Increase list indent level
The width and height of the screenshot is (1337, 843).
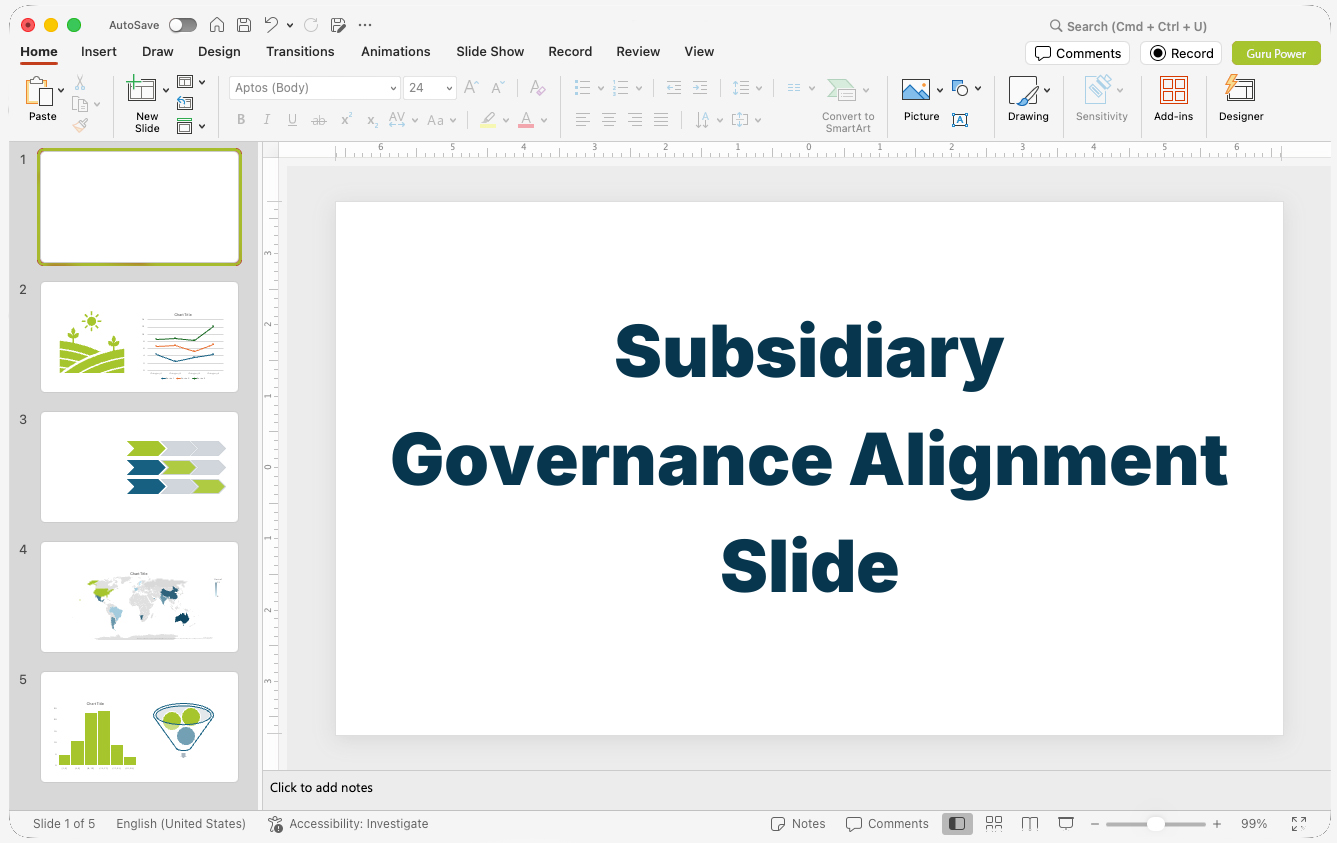pyautogui.click(x=700, y=88)
